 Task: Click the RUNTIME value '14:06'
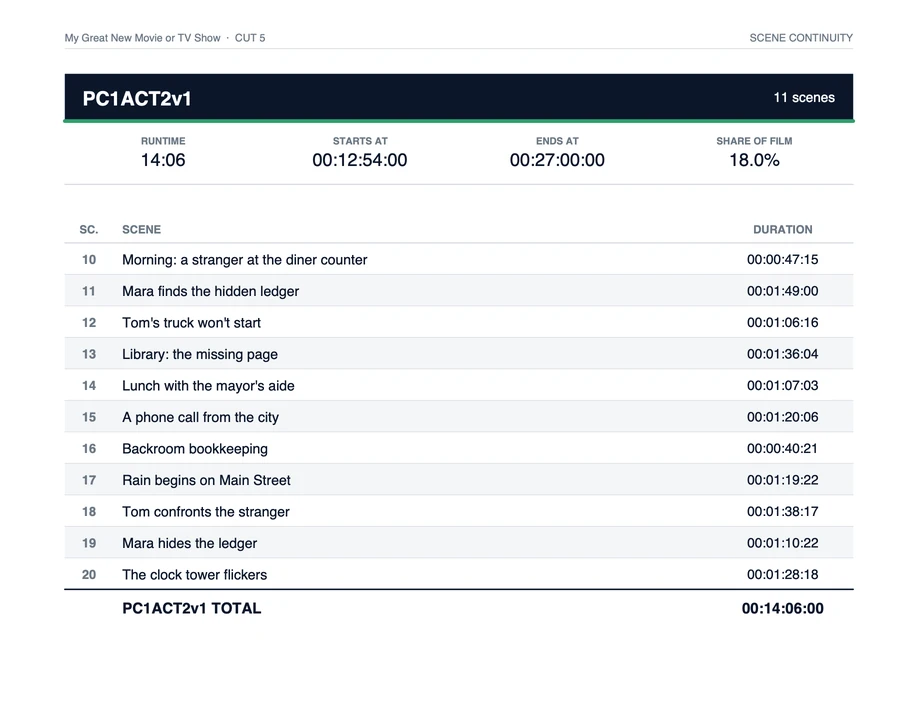click(x=163, y=160)
